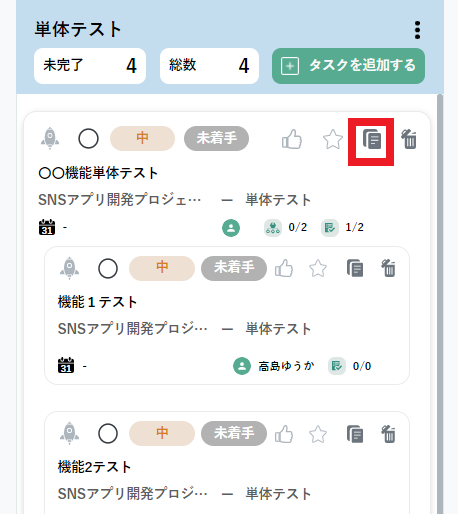The image size is (458, 514).
Task: Click the star icon on 機能2テスト task
Action: pos(318,434)
